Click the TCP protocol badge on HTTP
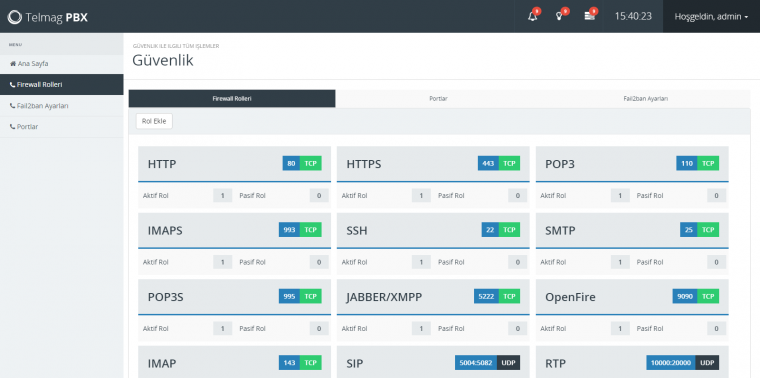The width and height of the screenshot is (760, 378). pos(311,163)
